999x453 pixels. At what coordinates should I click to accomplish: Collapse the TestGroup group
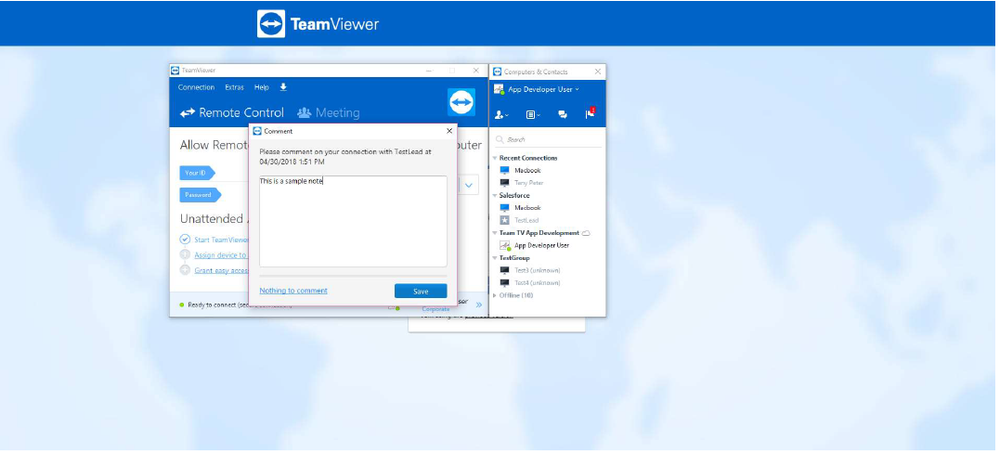495,258
